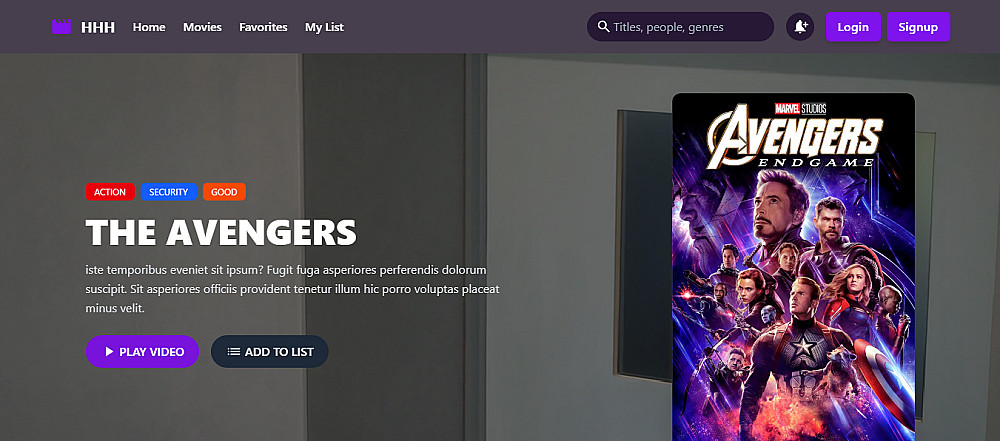Click the THE AVENGERS title heading
The width and height of the screenshot is (1000, 441).
[x=221, y=232]
